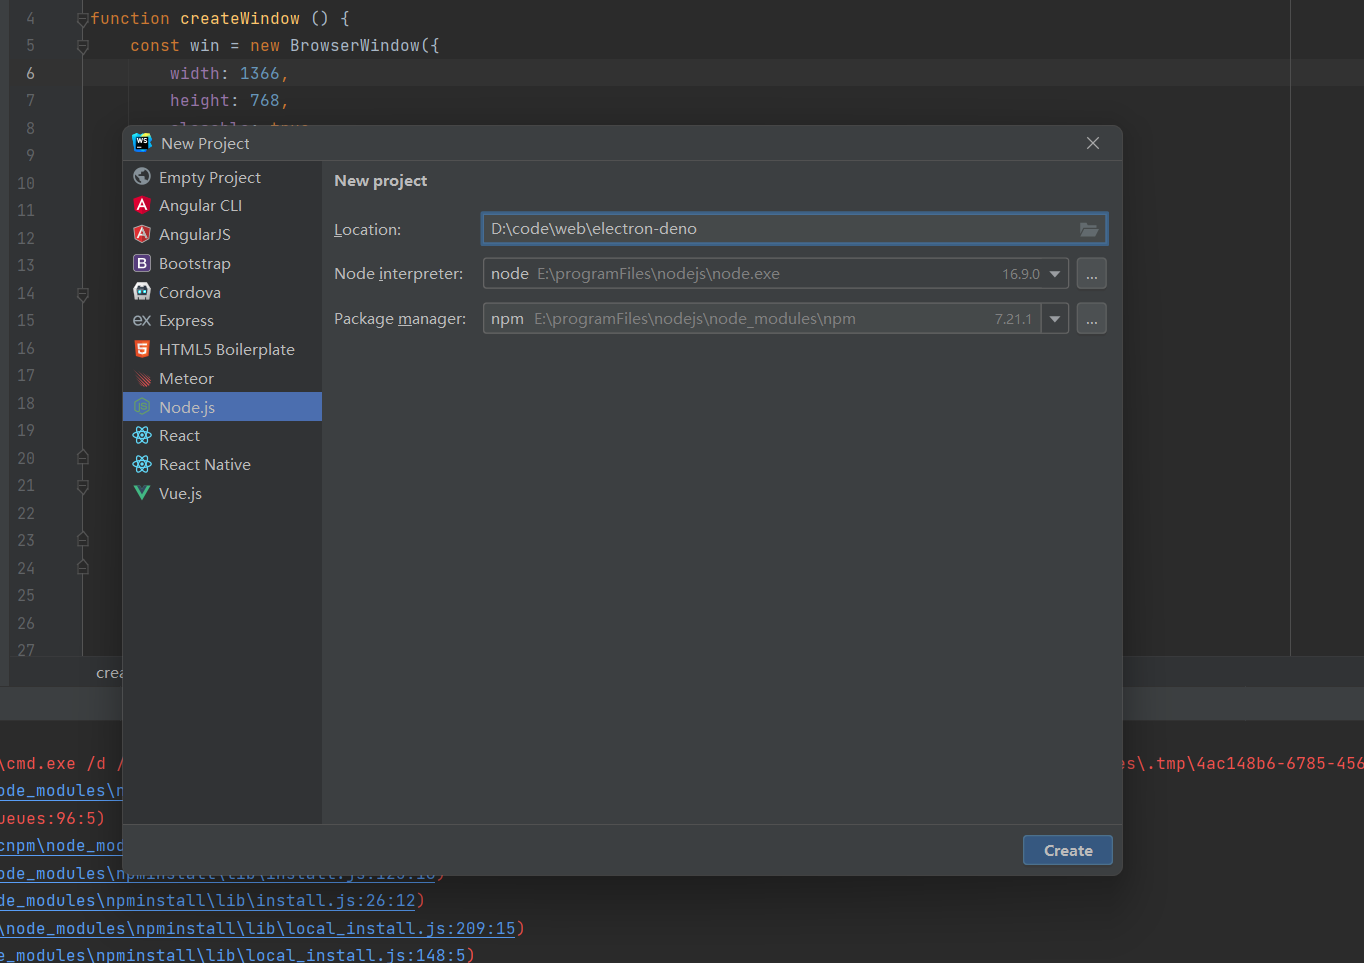1364x963 pixels.
Task: Toggle fold marker on editor line 24
Action: click(x=83, y=568)
